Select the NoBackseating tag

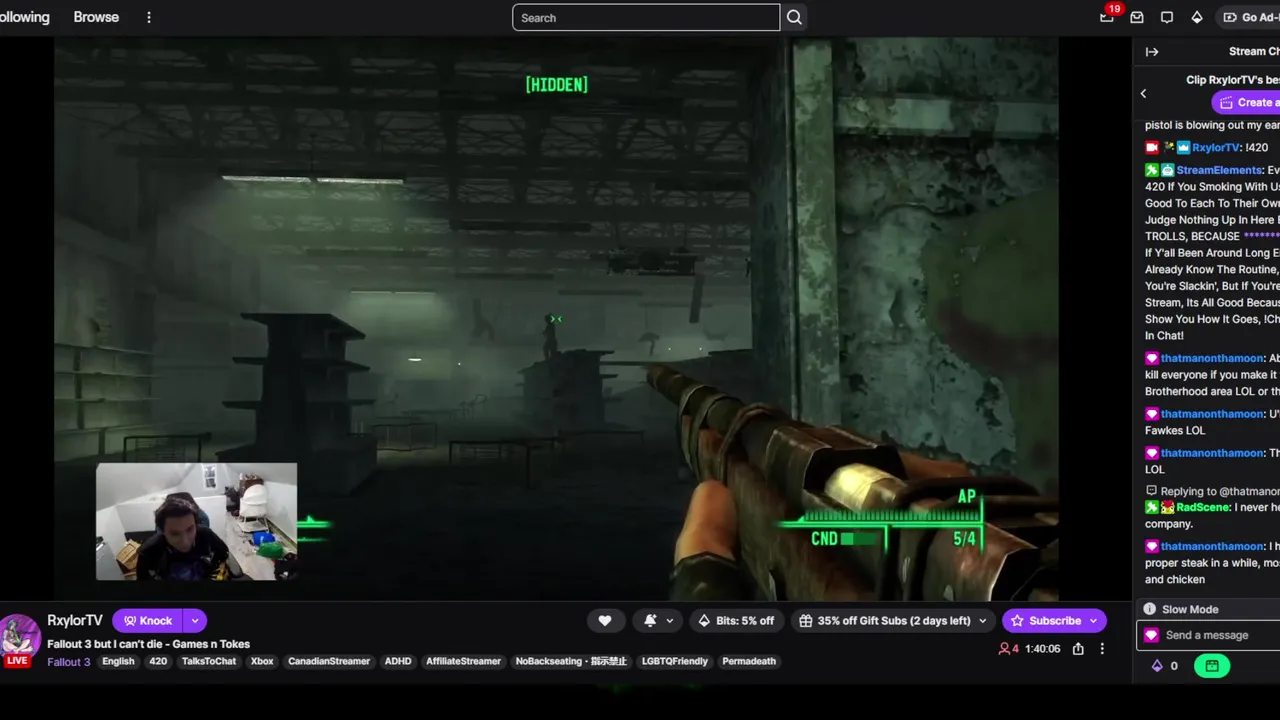point(571,662)
